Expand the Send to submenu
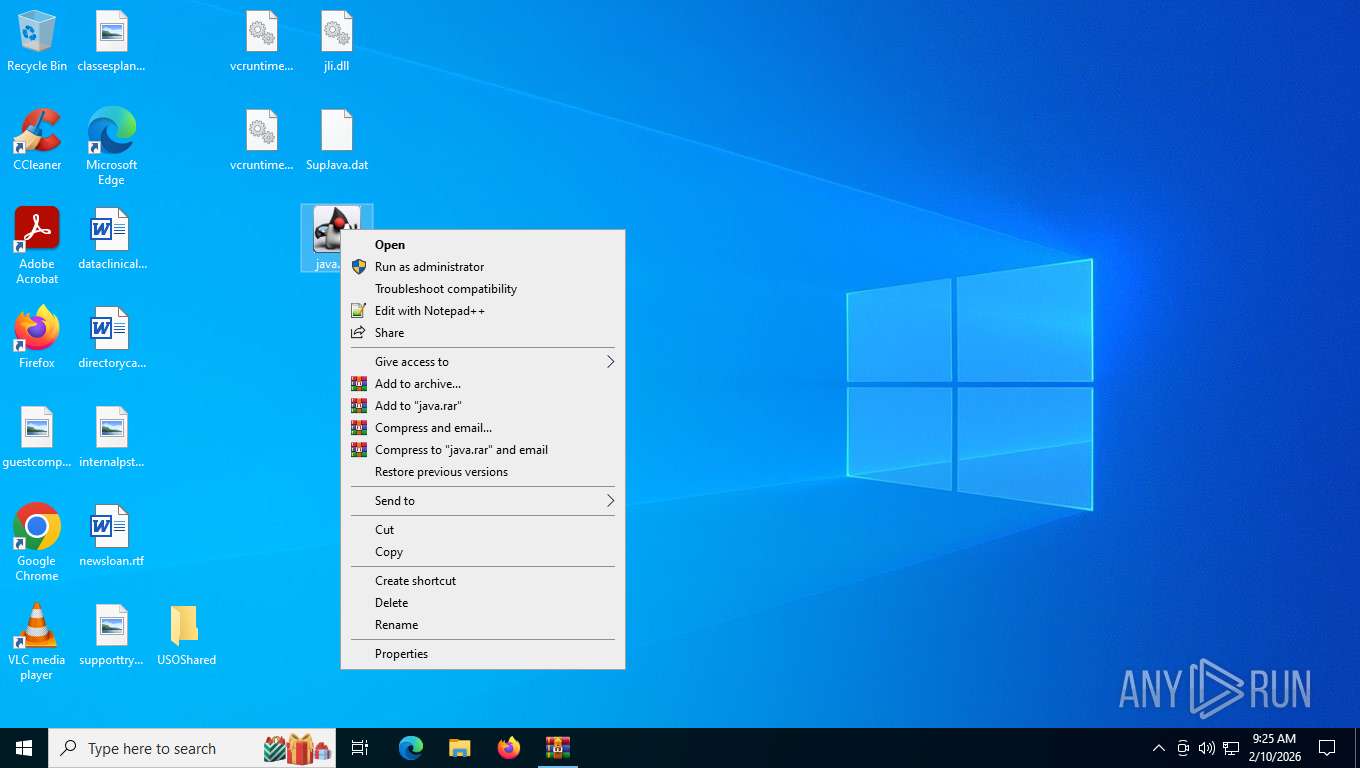Image resolution: width=1360 pixels, height=768 pixels. click(x=483, y=501)
